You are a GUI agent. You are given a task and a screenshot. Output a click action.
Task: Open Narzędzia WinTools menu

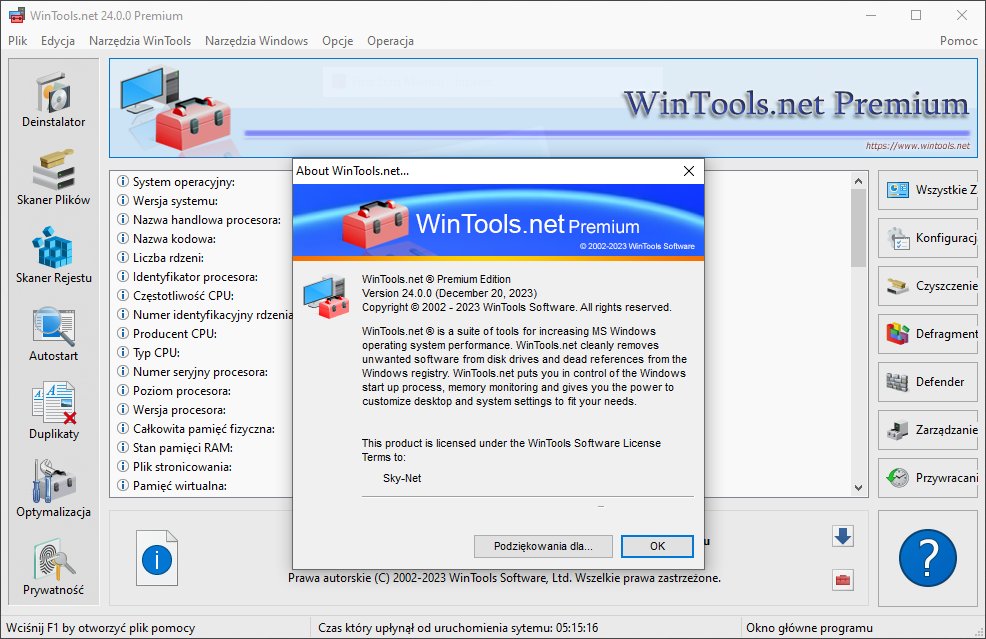140,41
